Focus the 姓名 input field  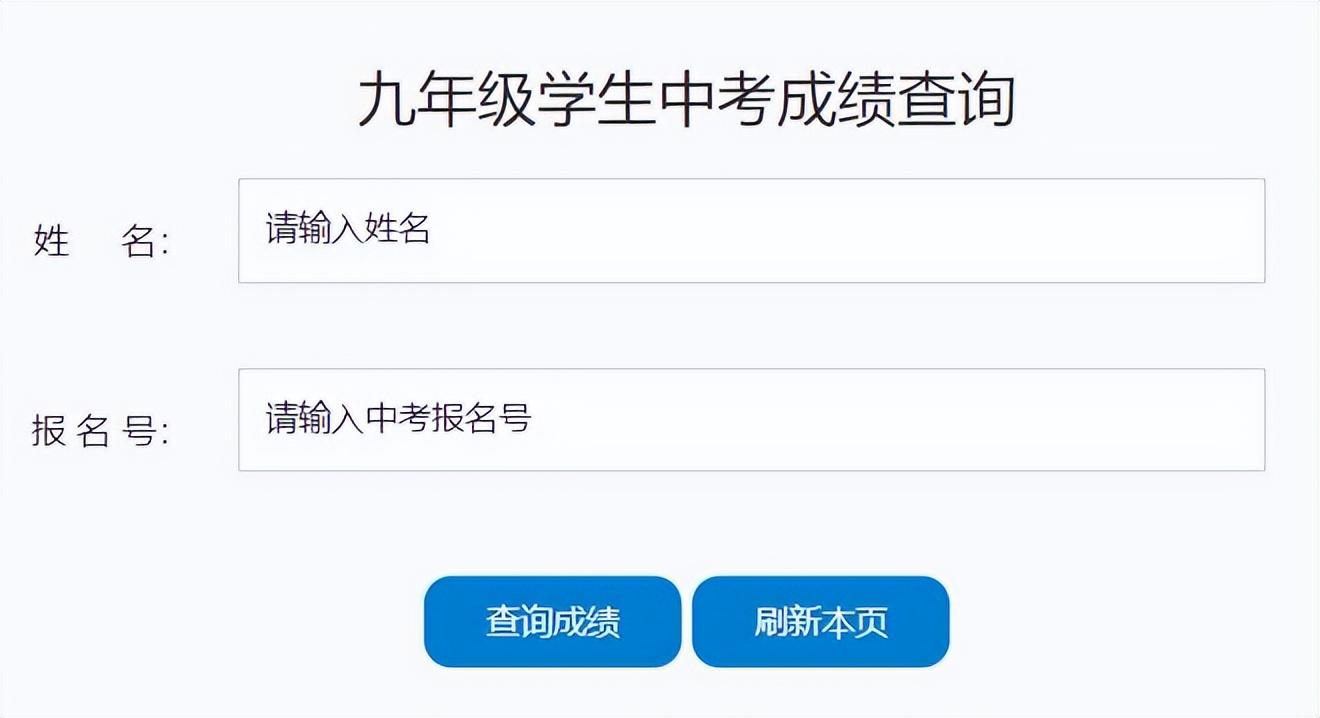(750, 231)
